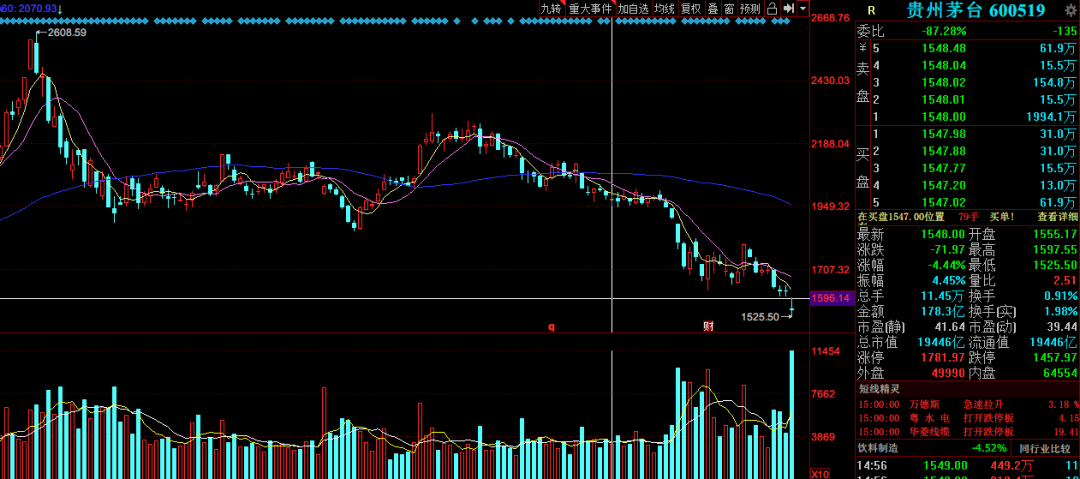1080x479 pixels.
Task: Open the 窗 multi-window tool
Action: click(729, 8)
